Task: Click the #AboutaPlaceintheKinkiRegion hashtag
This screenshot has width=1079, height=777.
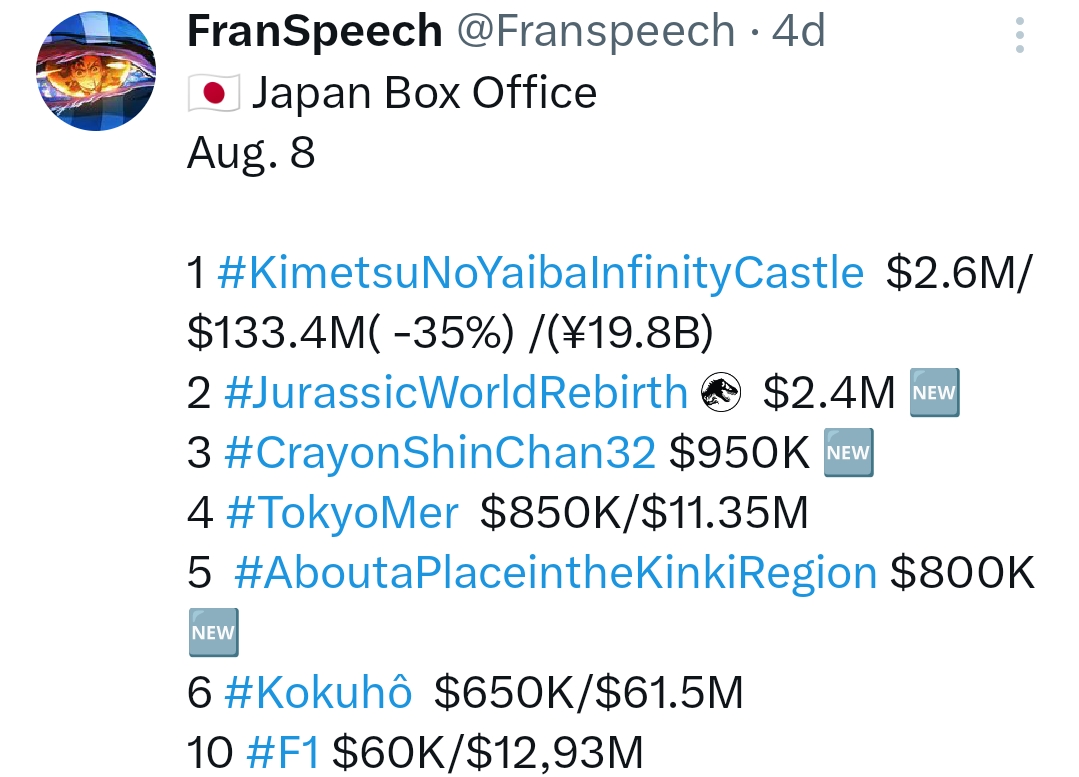Action: point(555,573)
